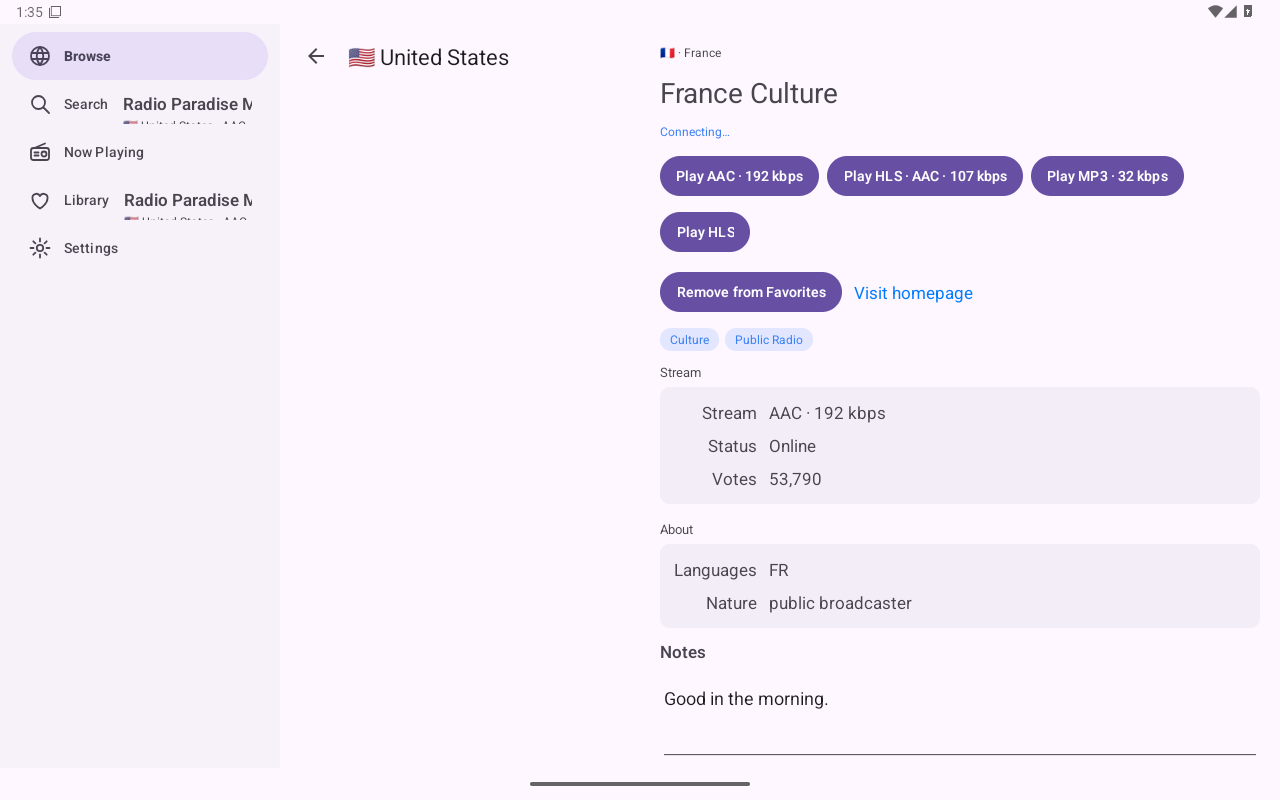1280x800 pixels.
Task: Click the FR languages value
Action: (x=779, y=570)
